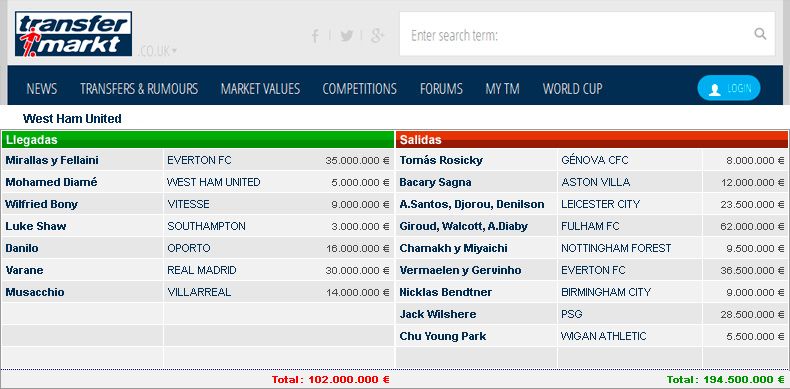Go to the Competitions menu
The image size is (790, 389).
tap(360, 89)
